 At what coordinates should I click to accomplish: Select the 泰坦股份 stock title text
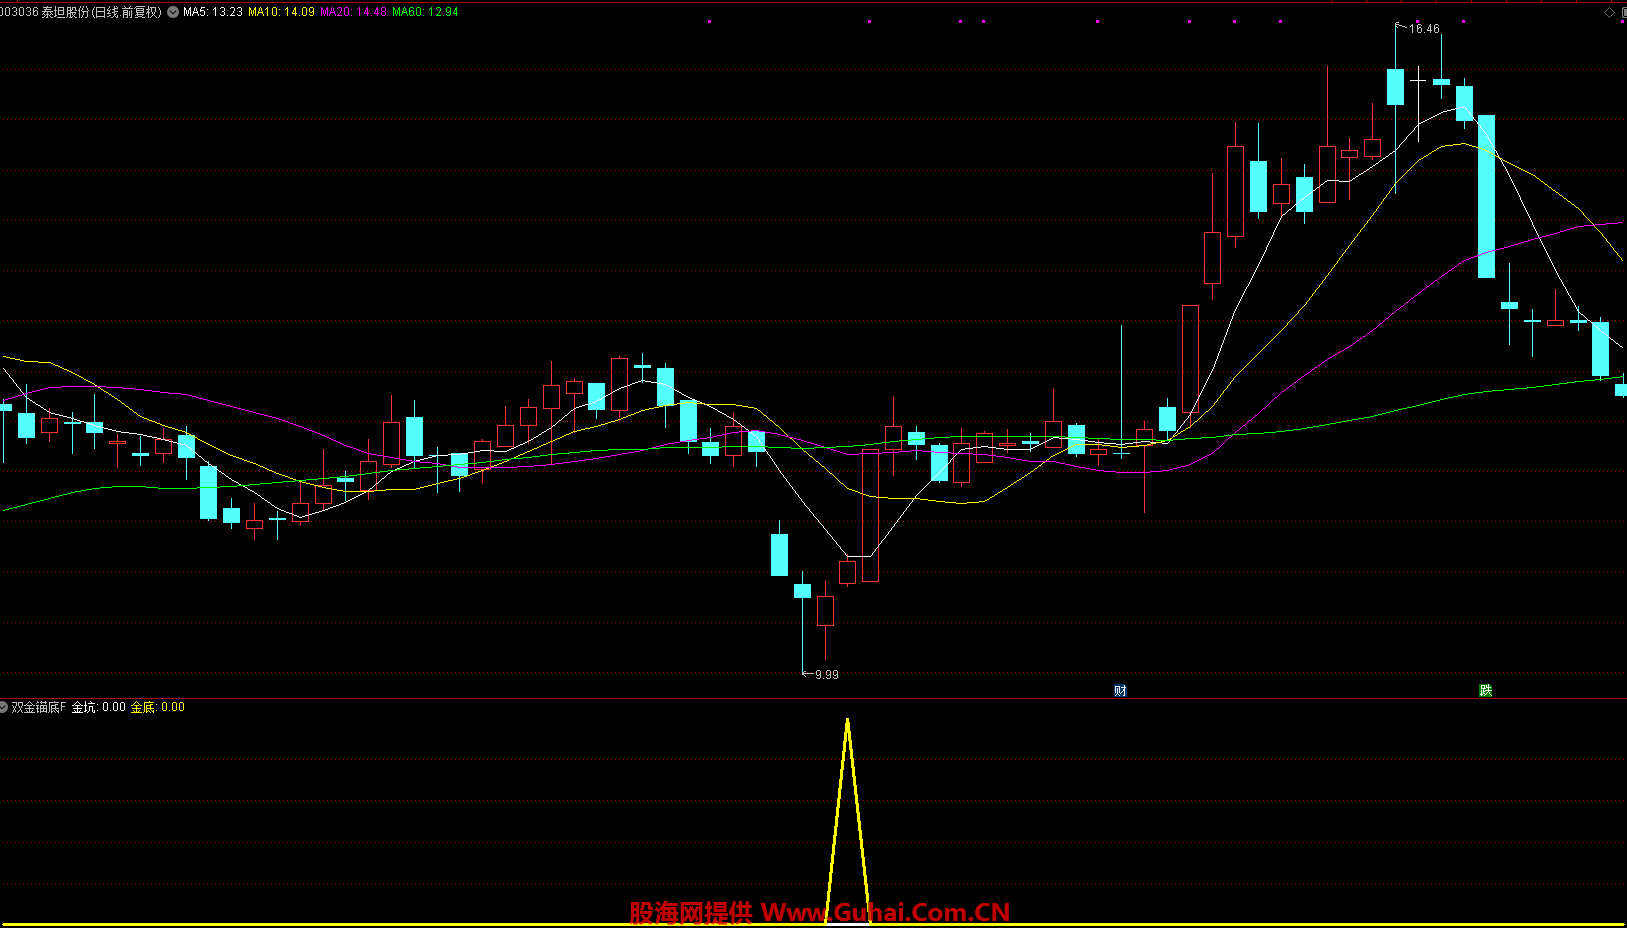coord(66,12)
